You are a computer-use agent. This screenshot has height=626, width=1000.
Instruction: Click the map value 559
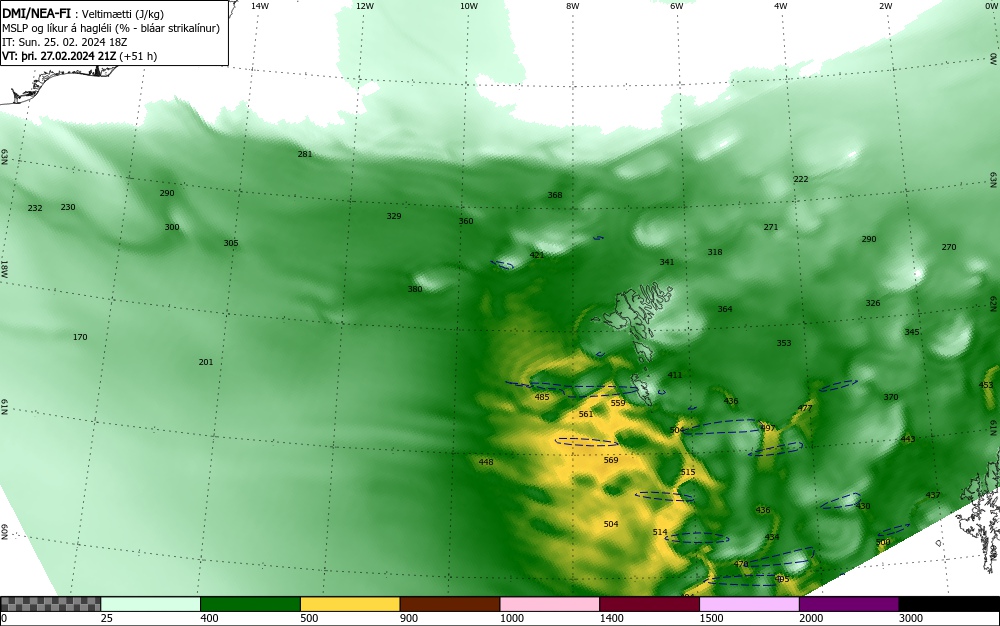coord(618,403)
